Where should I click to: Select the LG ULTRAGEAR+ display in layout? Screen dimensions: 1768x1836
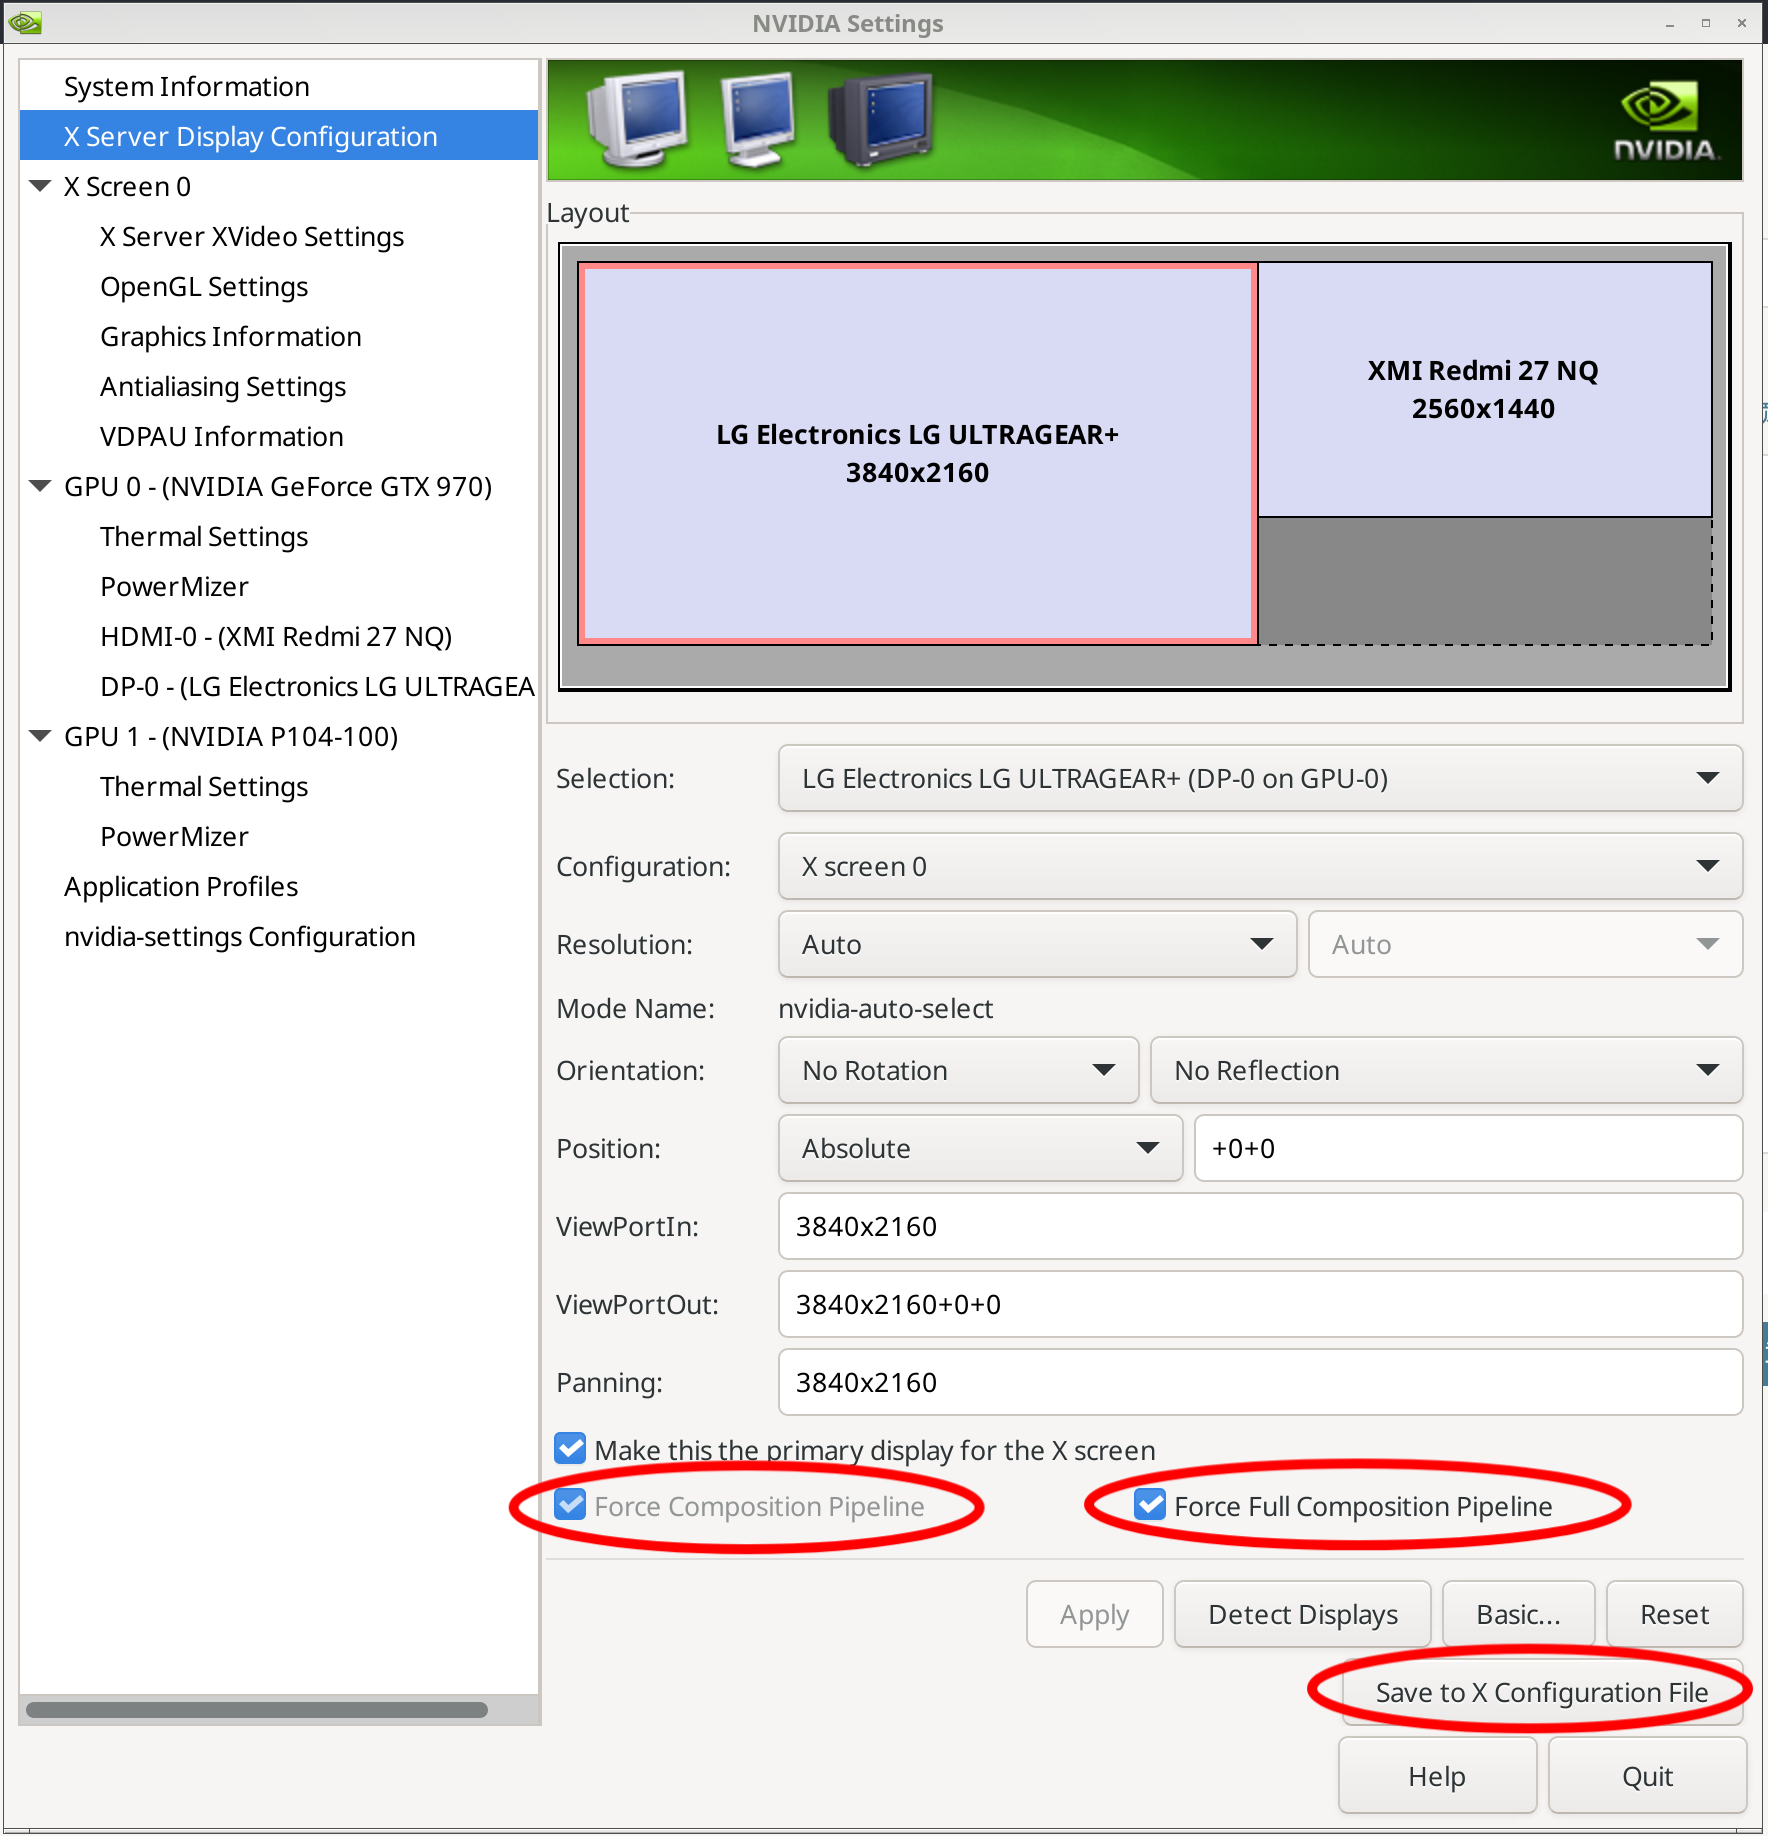click(x=917, y=453)
